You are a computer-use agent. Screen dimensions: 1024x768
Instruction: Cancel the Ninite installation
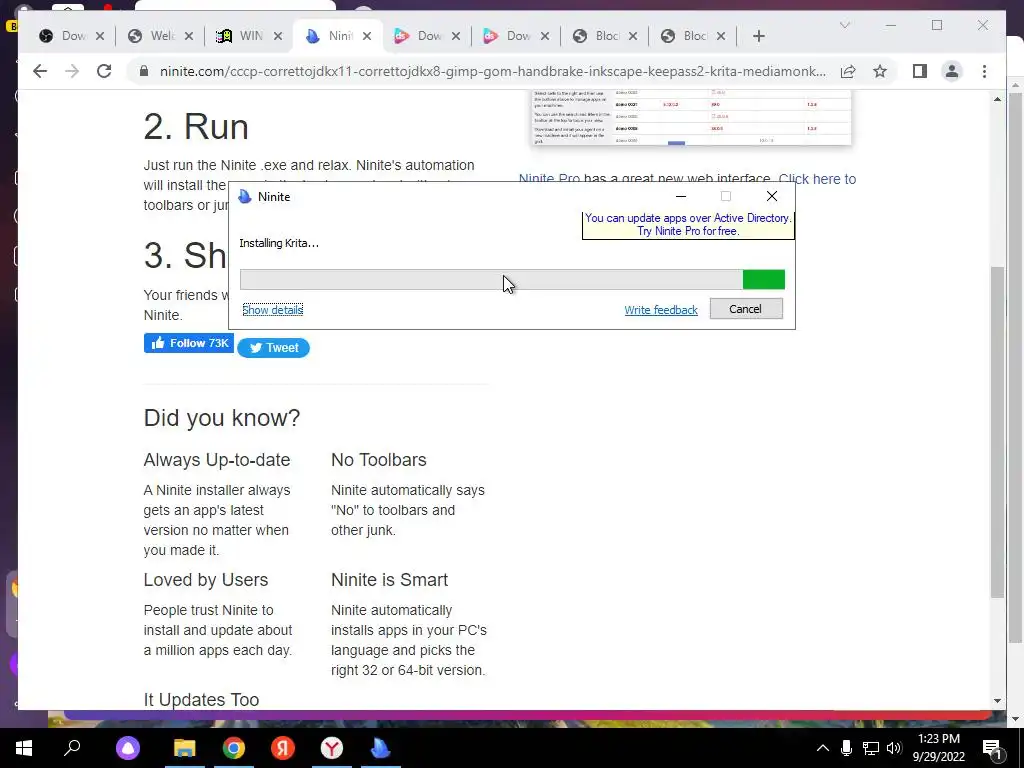click(746, 309)
